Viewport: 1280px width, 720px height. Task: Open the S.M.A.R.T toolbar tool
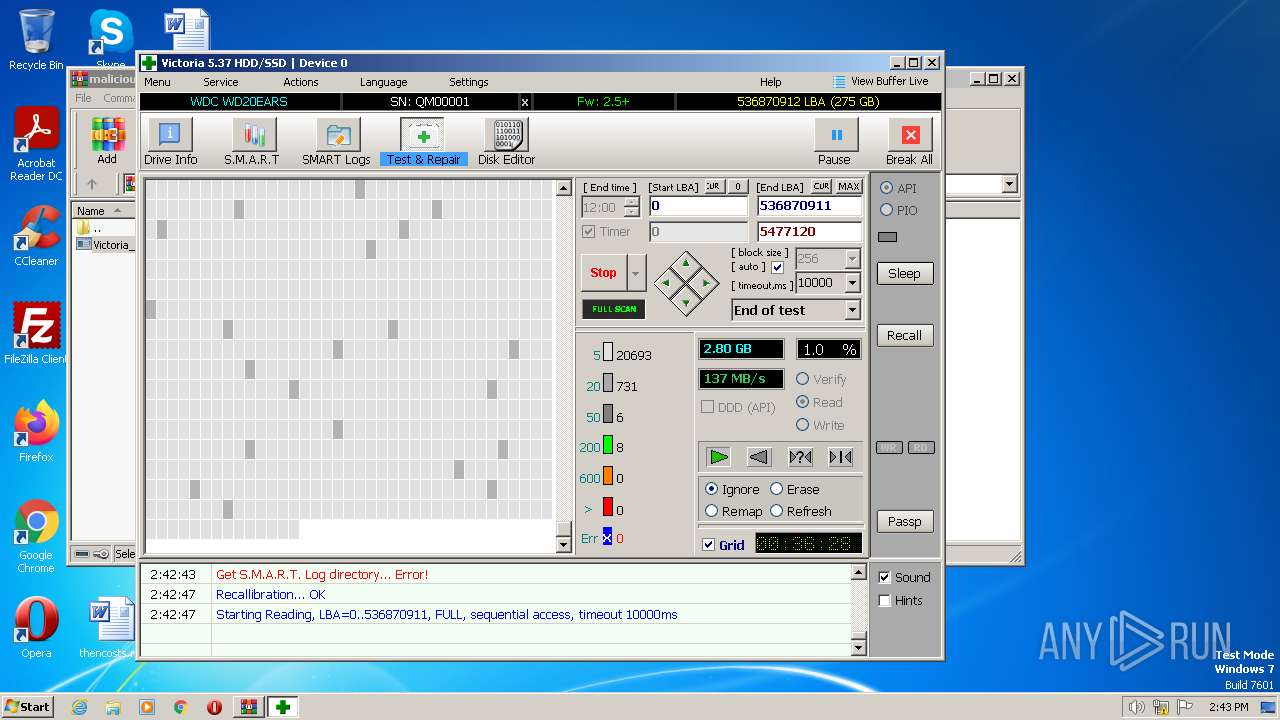coord(252,142)
